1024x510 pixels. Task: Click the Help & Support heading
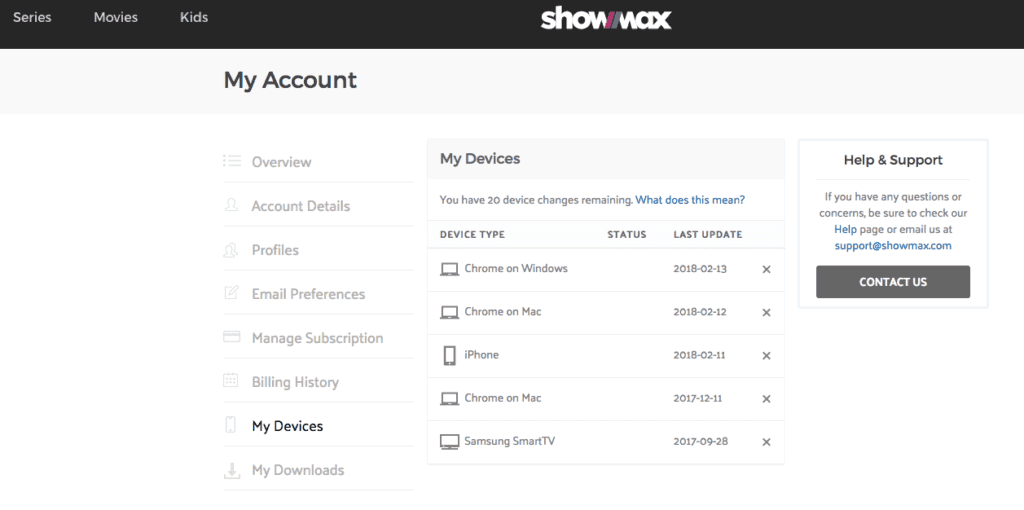click(893, 160)
